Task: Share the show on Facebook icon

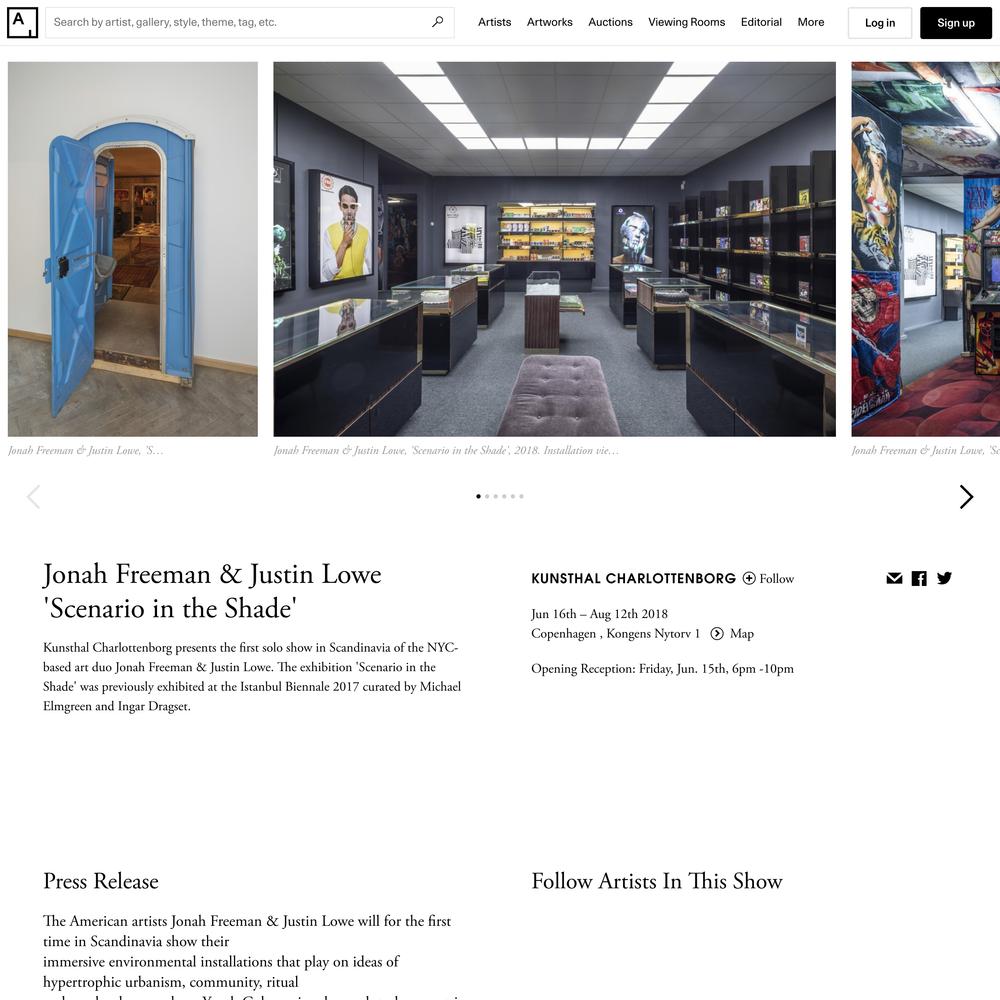Action: [x=919, y=578]
